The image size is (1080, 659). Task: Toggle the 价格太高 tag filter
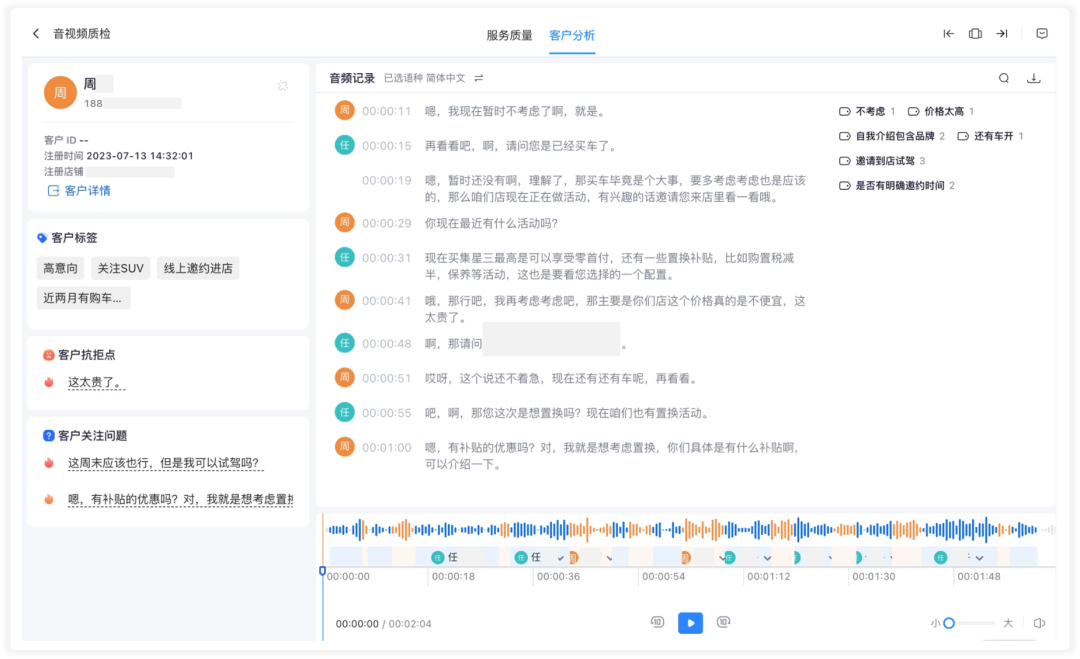point(940,112)
